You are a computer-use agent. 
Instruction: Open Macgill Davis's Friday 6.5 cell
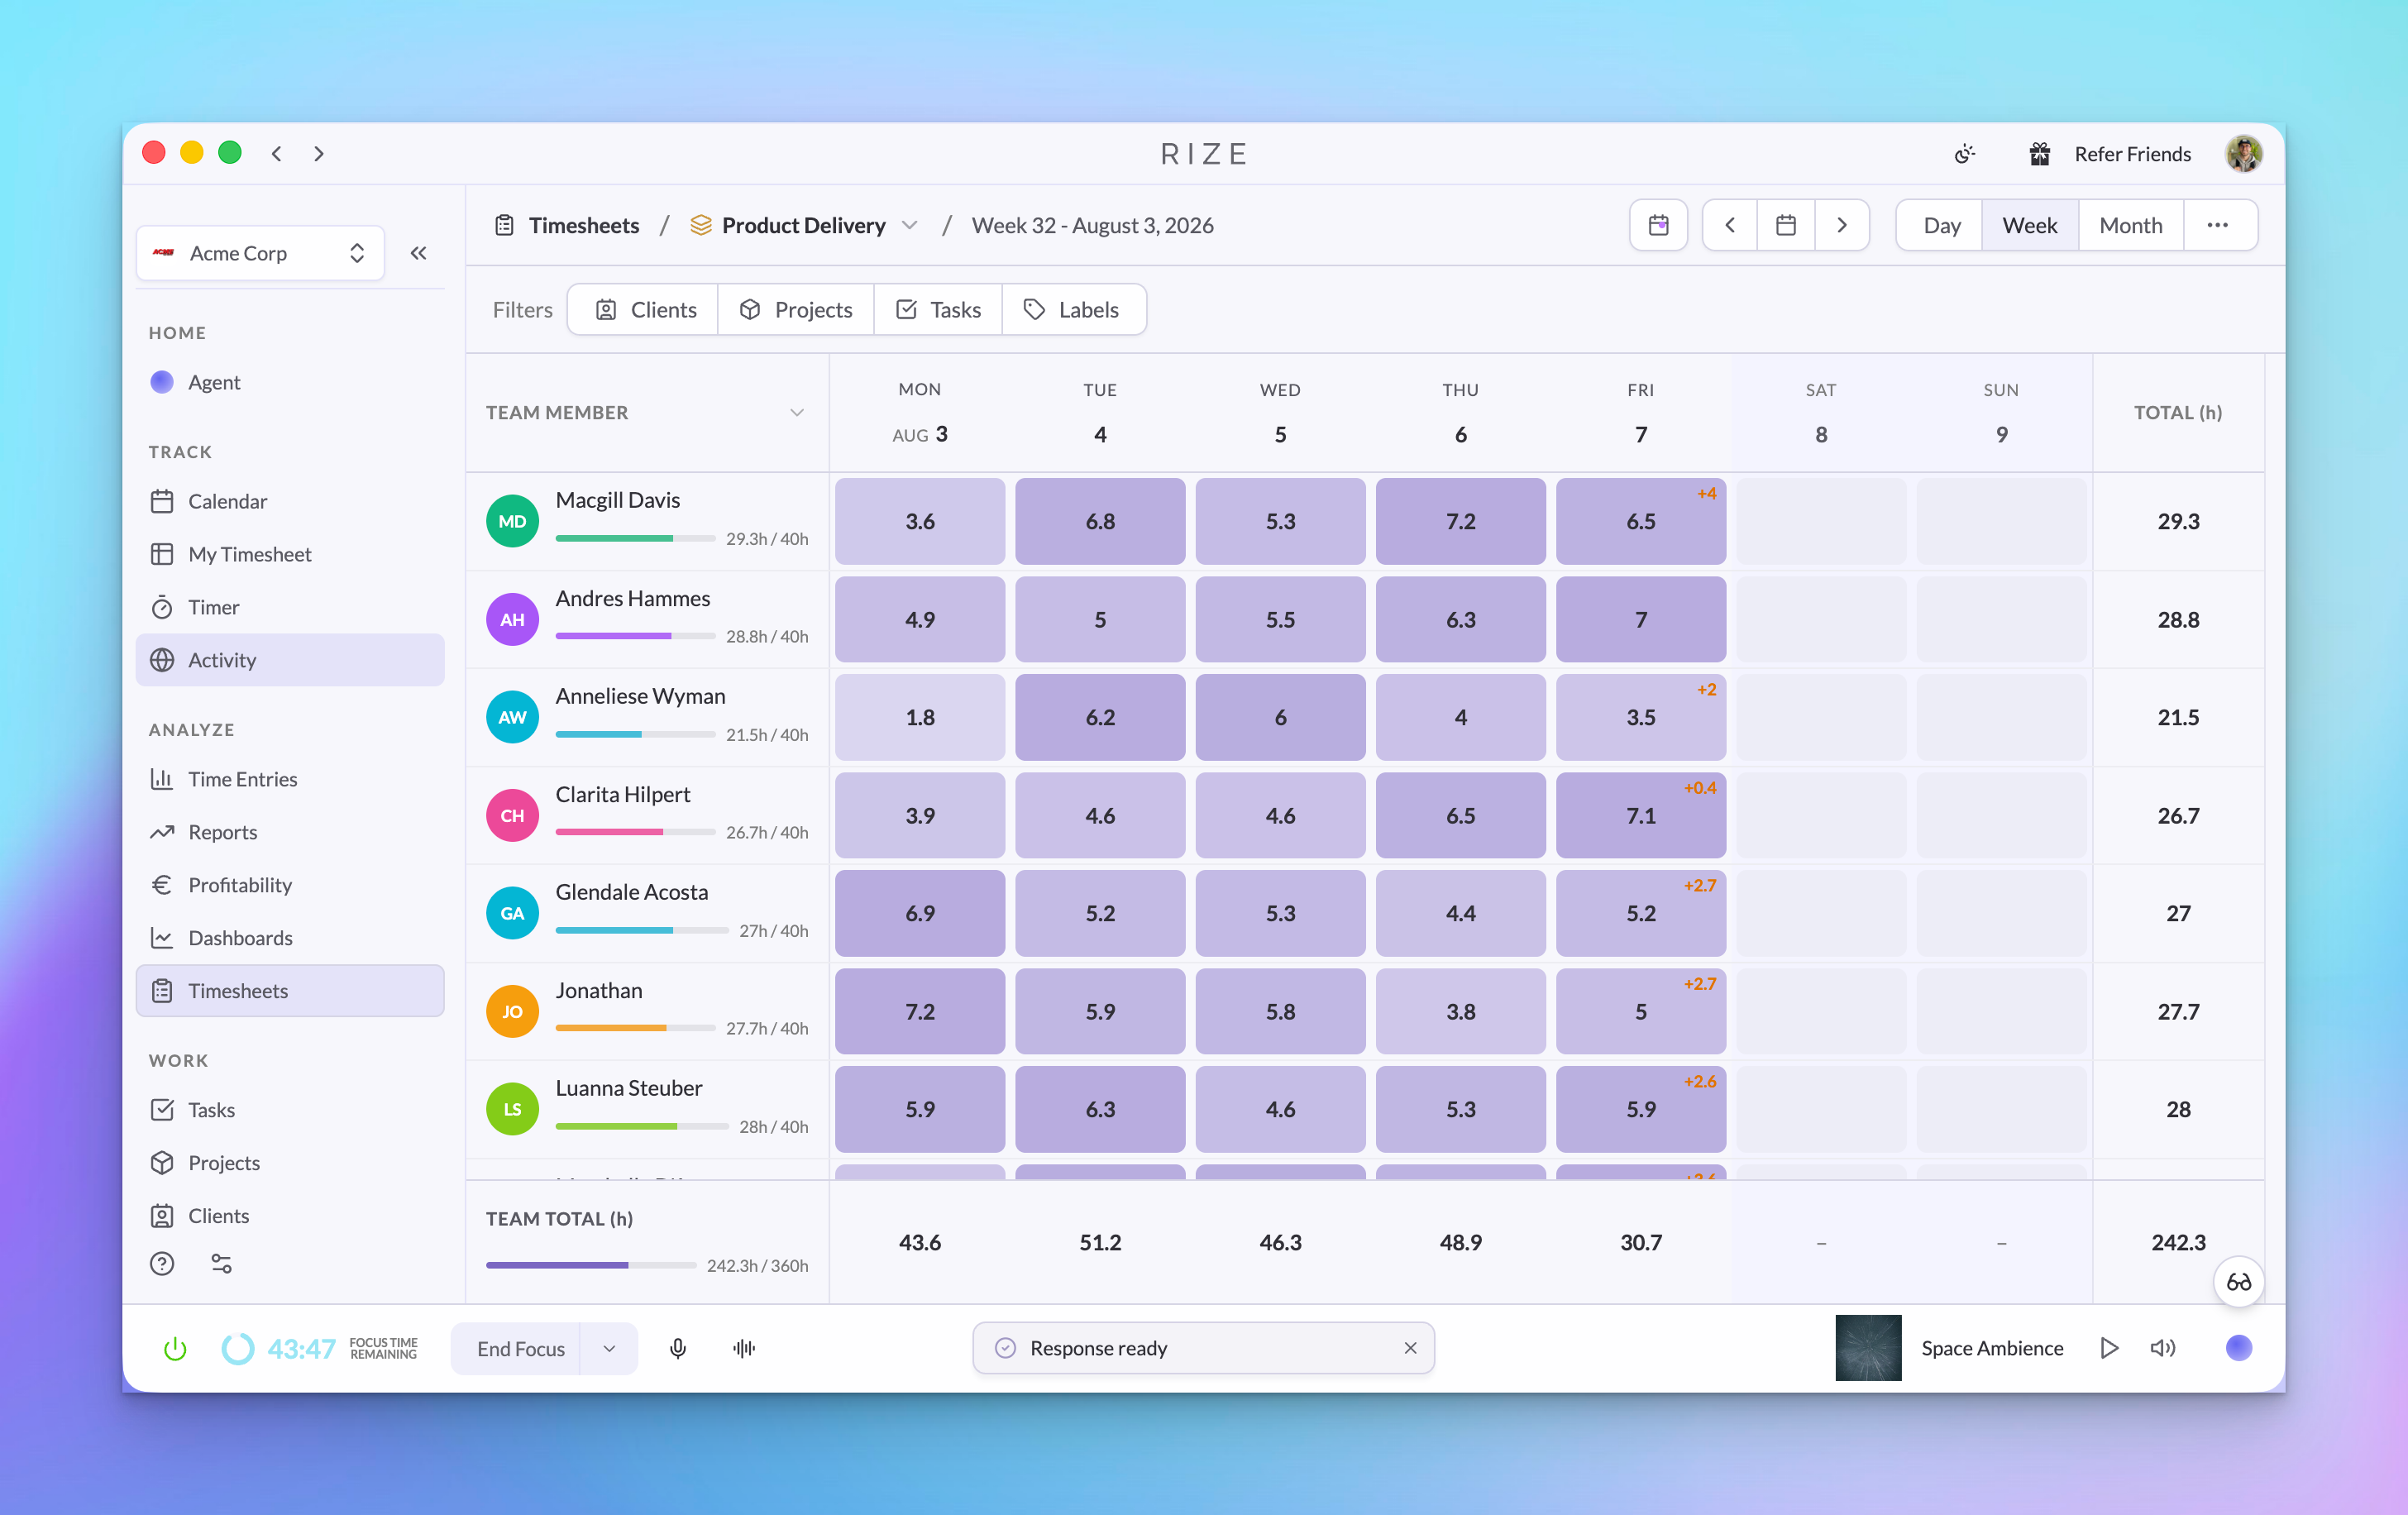pos(1641,521)
